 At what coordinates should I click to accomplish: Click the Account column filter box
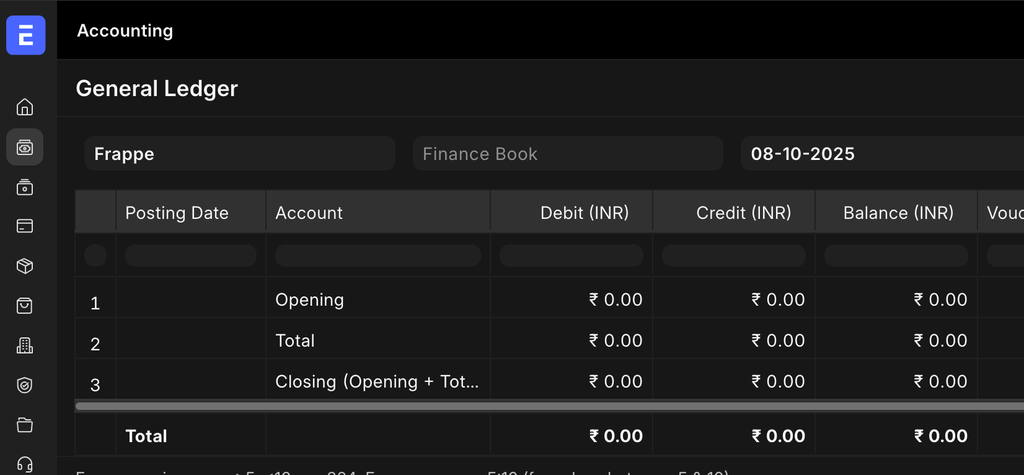coord(377,256)
